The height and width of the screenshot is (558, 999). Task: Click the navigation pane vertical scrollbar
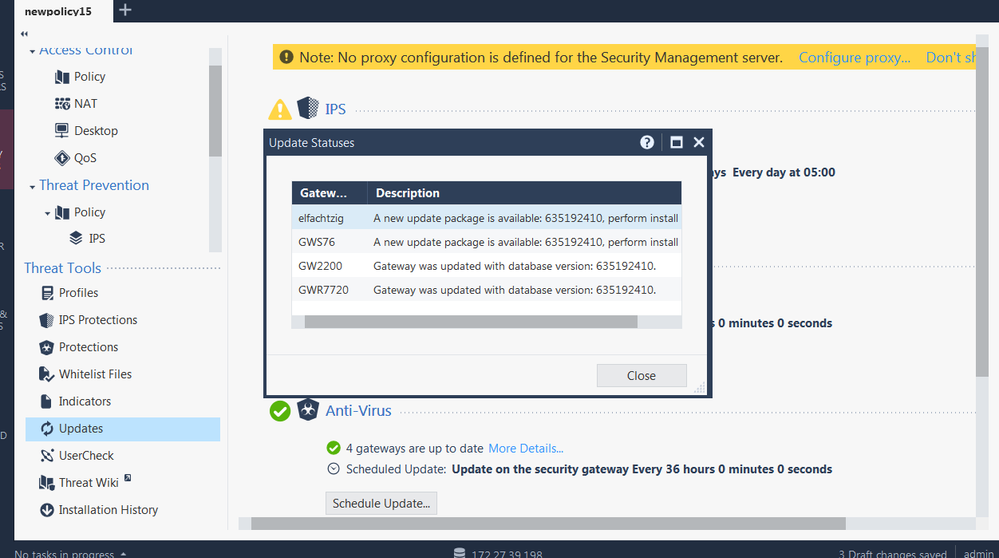[x=215, y=111]
